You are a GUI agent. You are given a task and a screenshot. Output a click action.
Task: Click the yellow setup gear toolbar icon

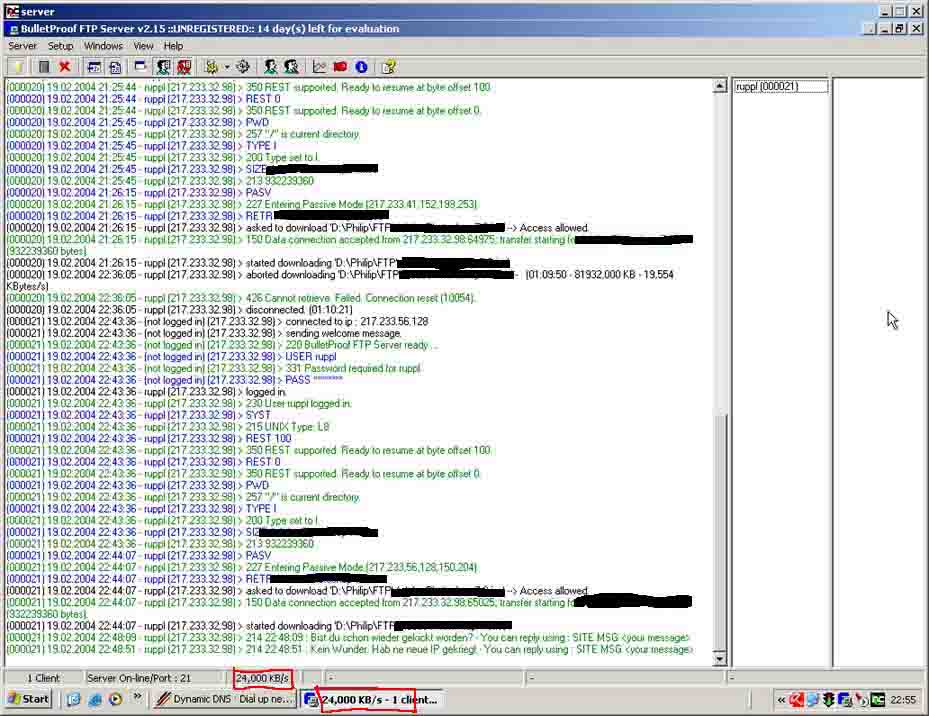pos(212,66)
